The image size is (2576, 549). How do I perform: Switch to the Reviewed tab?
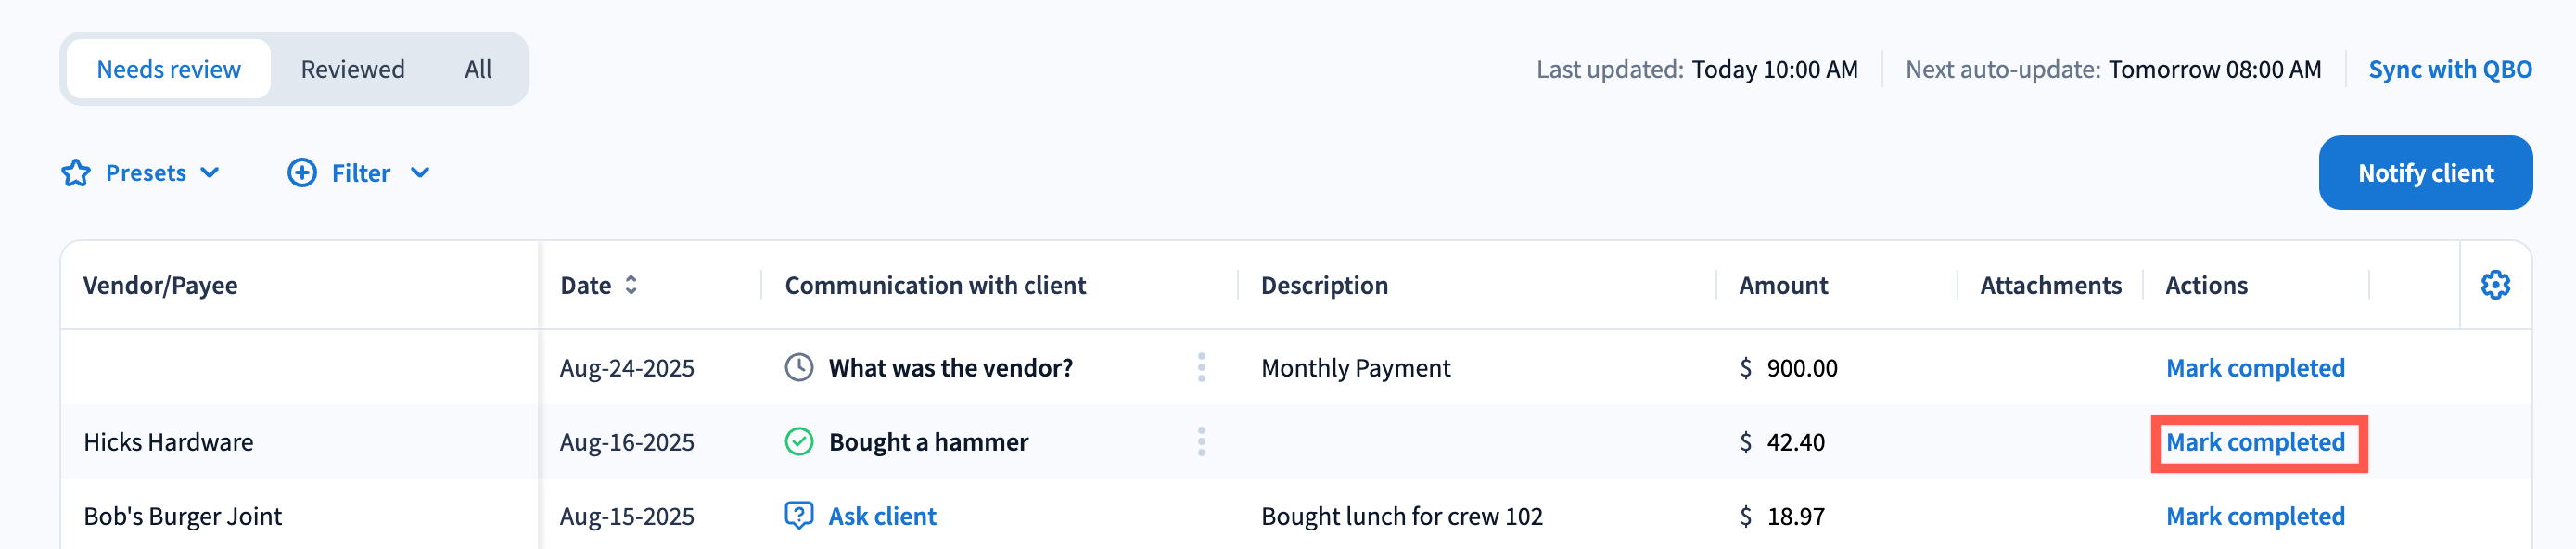(352, 69)
